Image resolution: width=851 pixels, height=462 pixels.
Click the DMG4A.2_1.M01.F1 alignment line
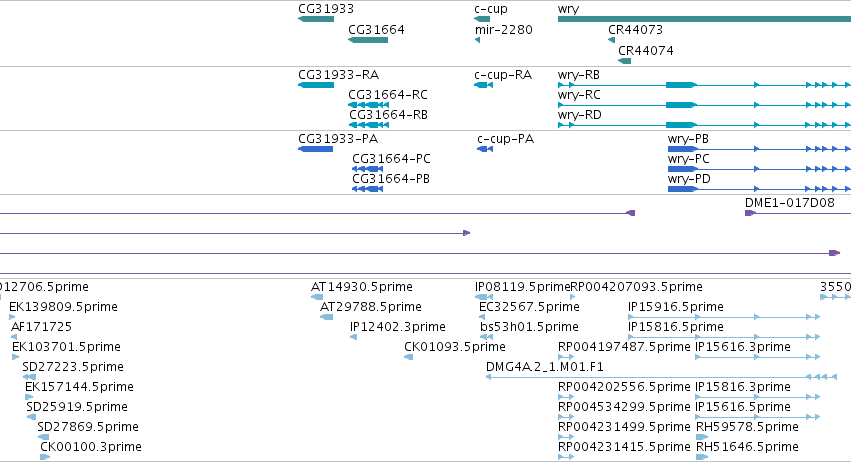(661, 377)
